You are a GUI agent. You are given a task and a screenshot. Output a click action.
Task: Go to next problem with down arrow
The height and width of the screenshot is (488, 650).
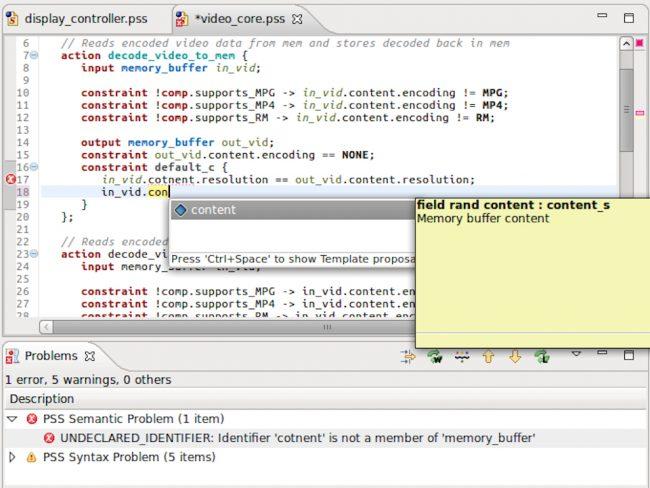point(515,357)
